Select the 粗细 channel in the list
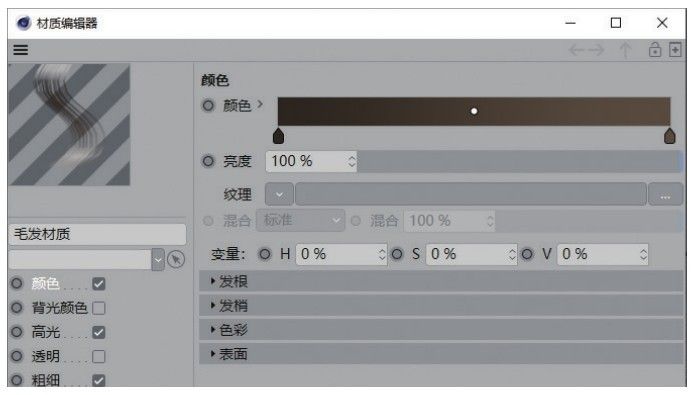The height and width of the screenshot is (395, 693). (x=46, y=380)
